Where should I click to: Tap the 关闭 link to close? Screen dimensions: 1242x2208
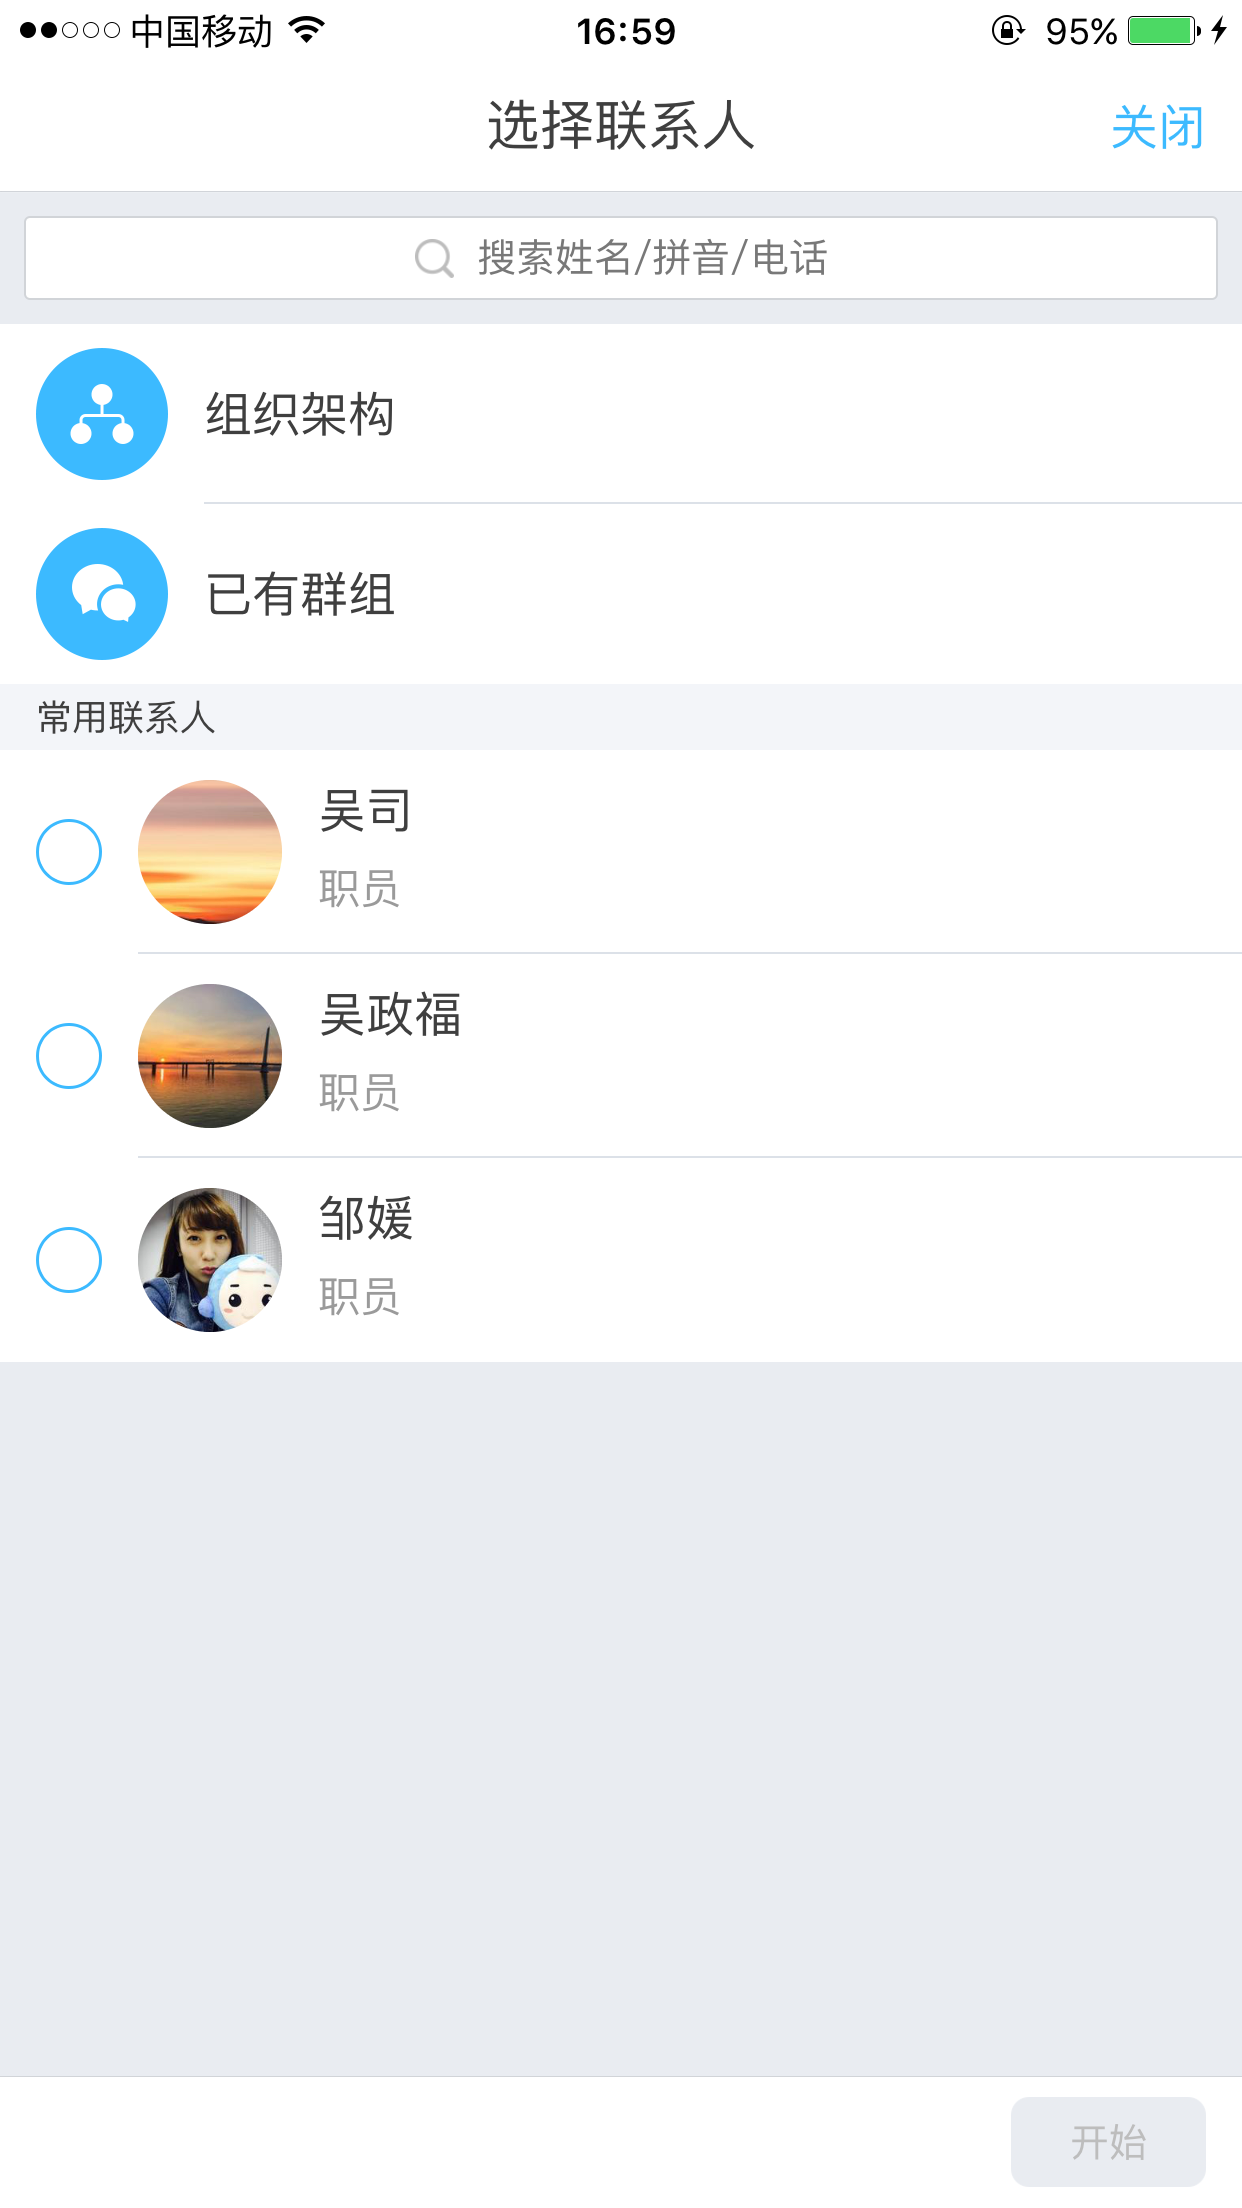1157,128
